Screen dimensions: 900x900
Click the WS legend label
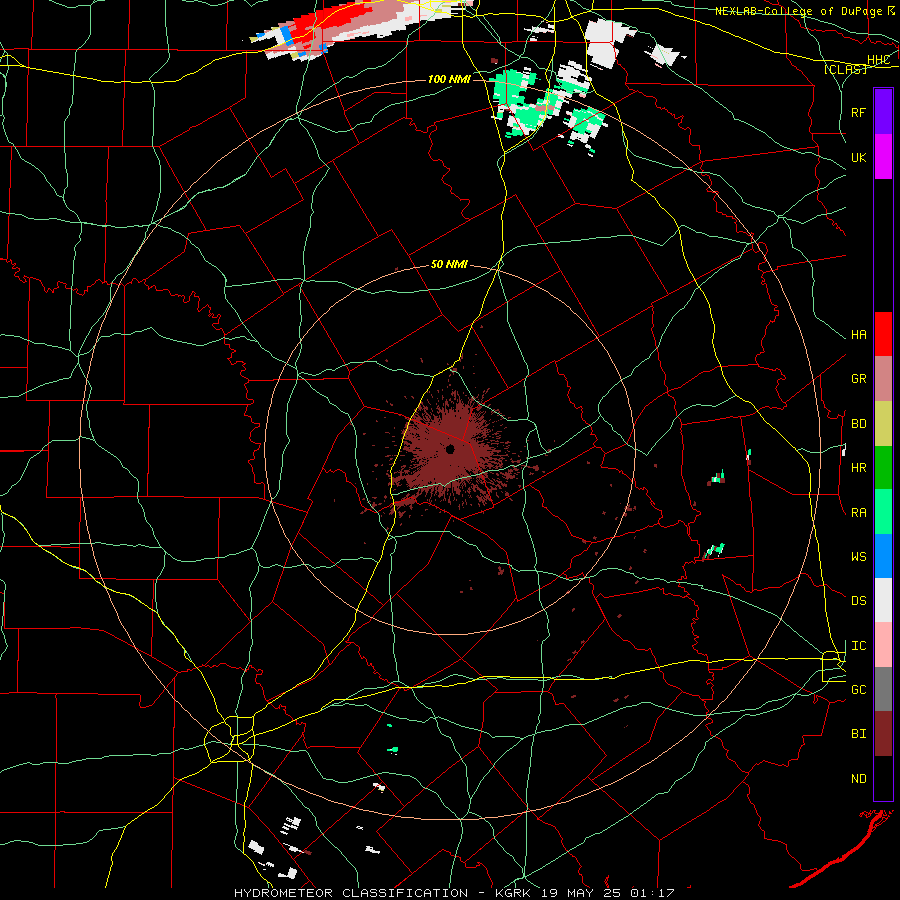[859, 557]
